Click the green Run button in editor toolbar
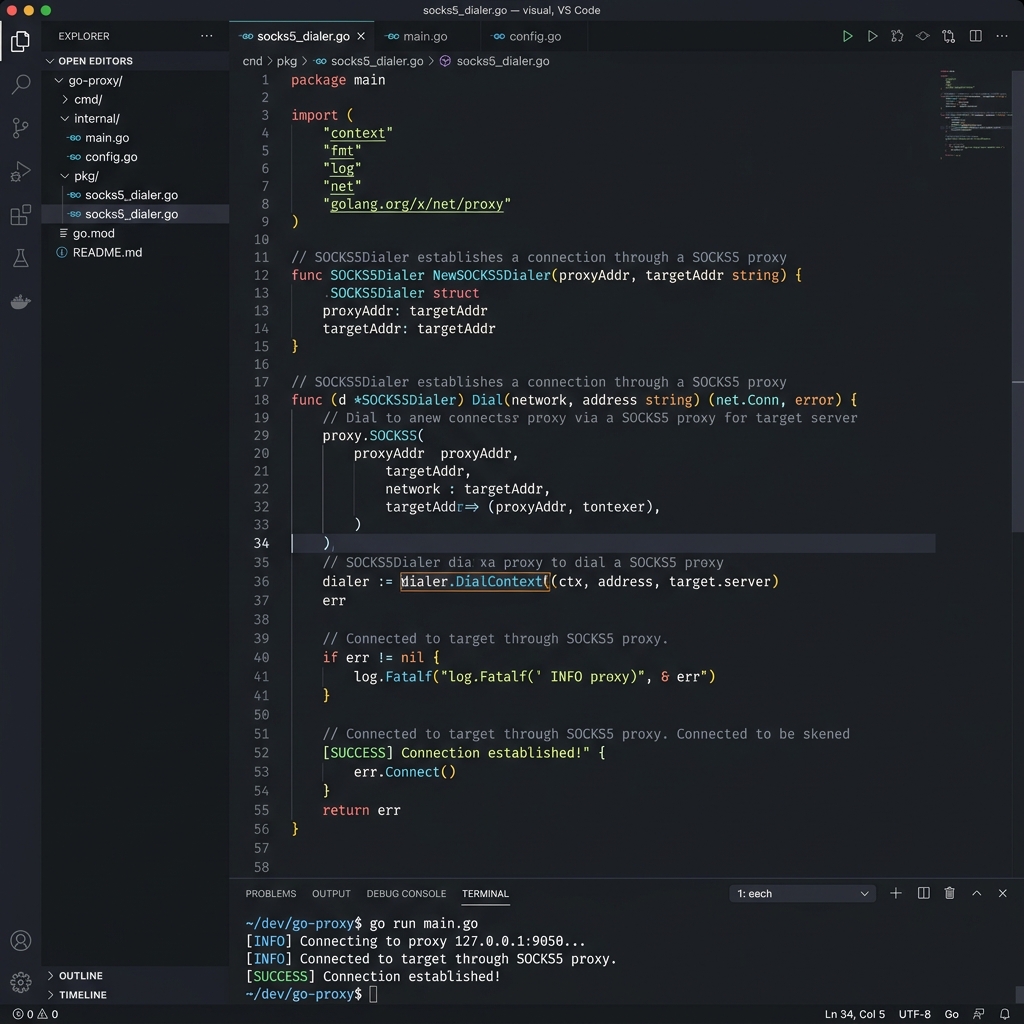The width and height of the screenshot is (1024, 1024). [x=847, y=36]
